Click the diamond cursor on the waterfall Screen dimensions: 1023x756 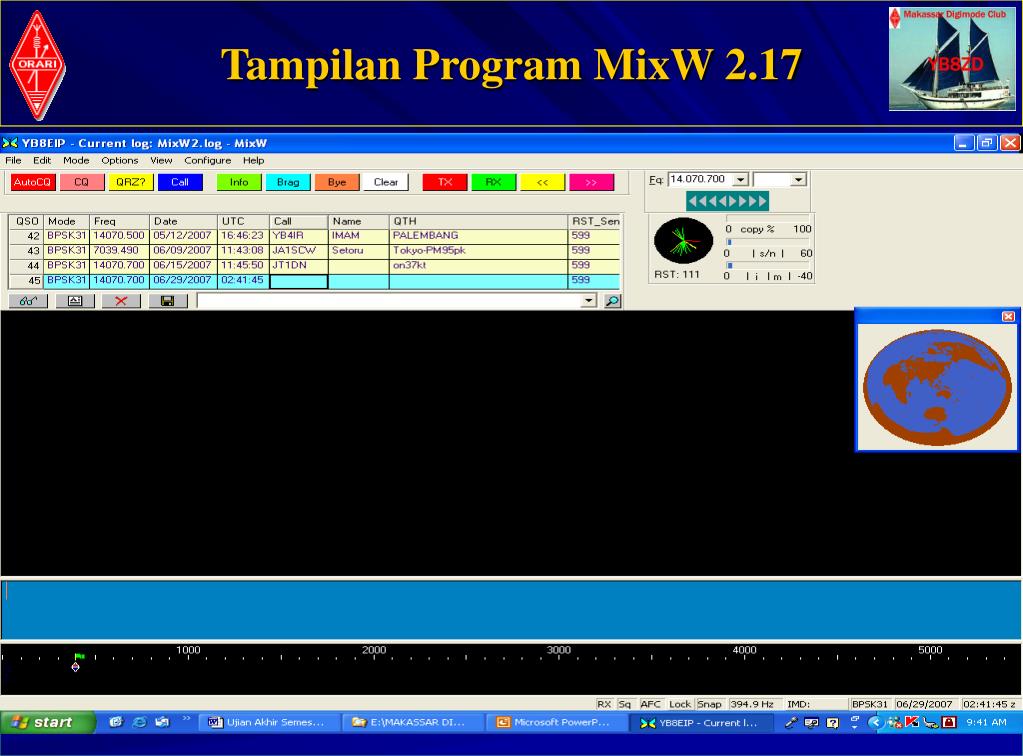click(x=76, y=667)
